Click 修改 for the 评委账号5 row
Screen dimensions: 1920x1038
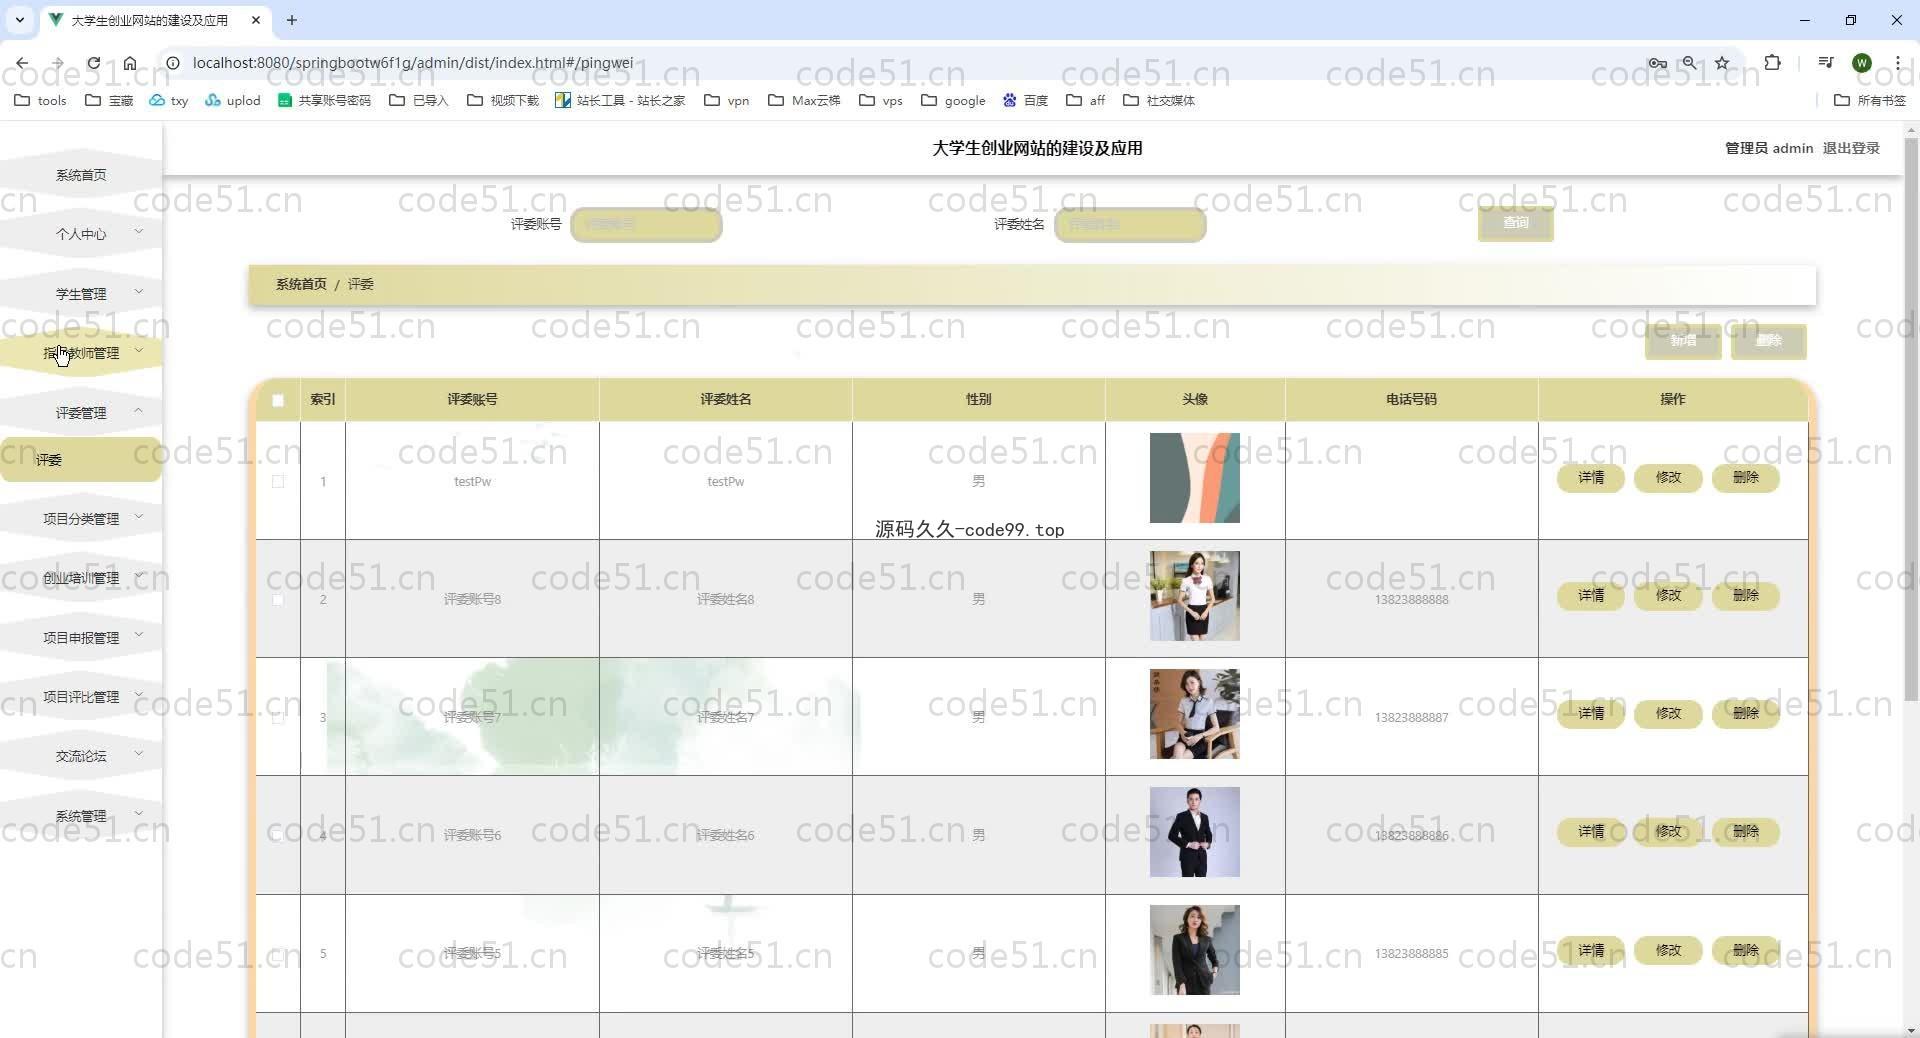[1668, 950]
